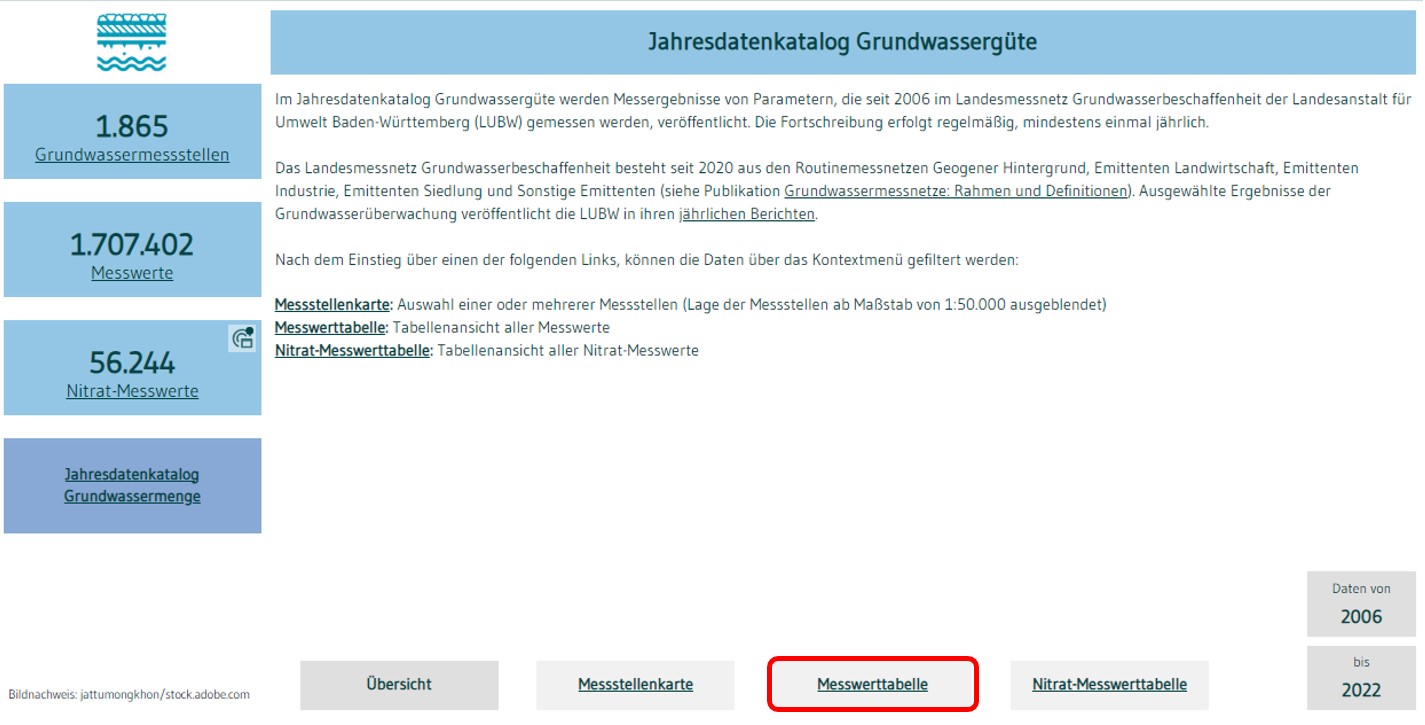
Task: Click the bis 2022 box
Action: tap(1361, 677)
